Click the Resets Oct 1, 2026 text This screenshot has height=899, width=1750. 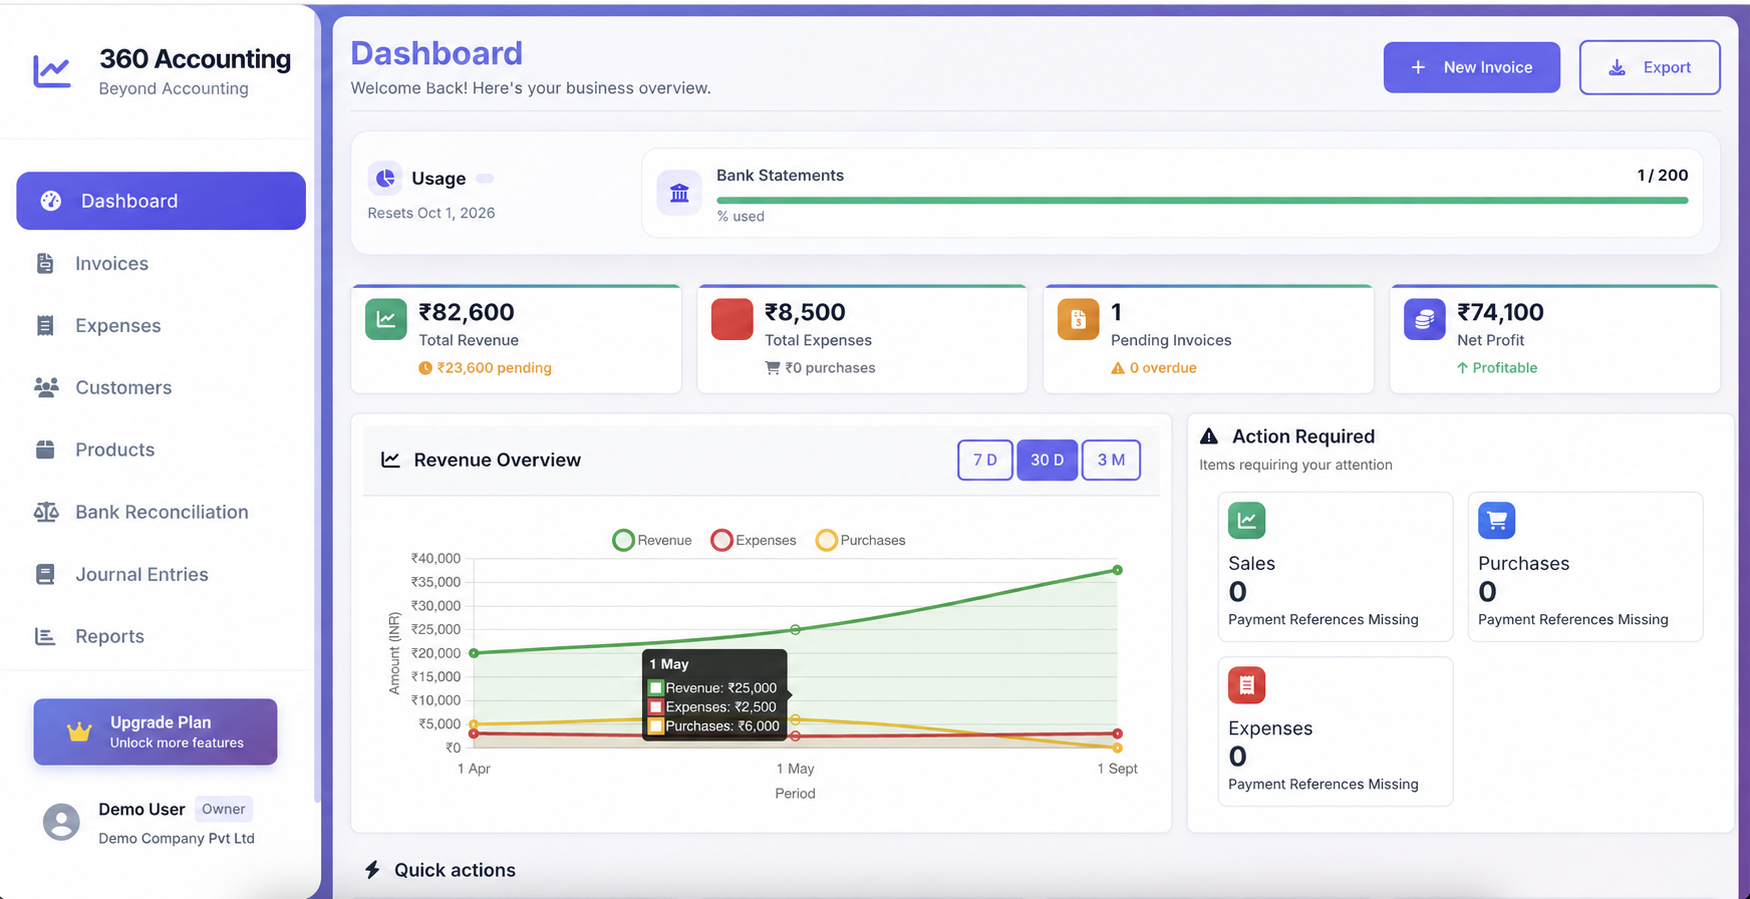(x=431, y=213)
